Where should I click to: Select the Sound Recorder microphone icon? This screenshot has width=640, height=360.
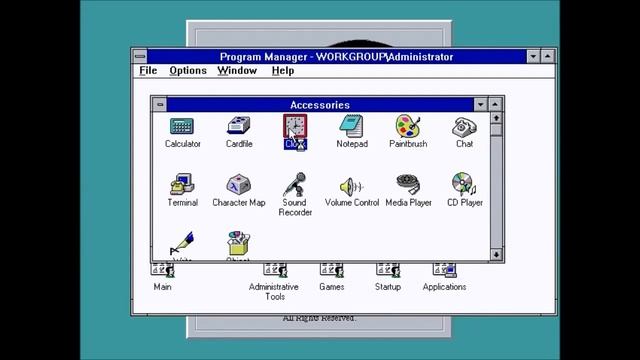(295, 184)
